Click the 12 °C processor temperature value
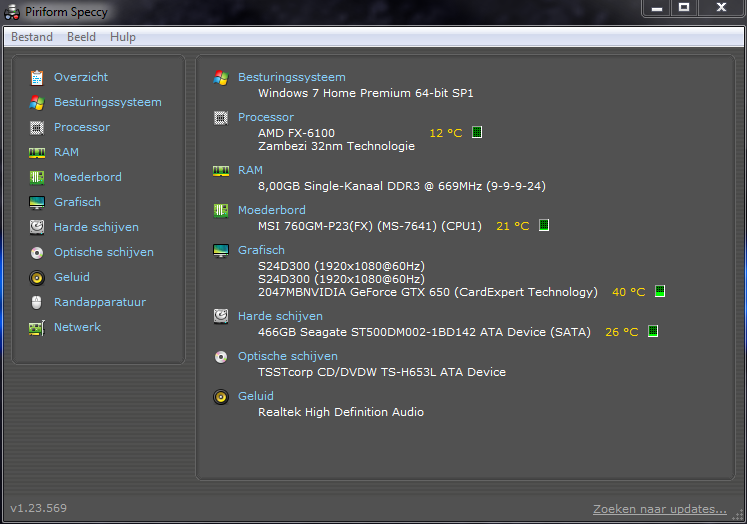The height and width of the screenshot is (524, 747). 446,133
